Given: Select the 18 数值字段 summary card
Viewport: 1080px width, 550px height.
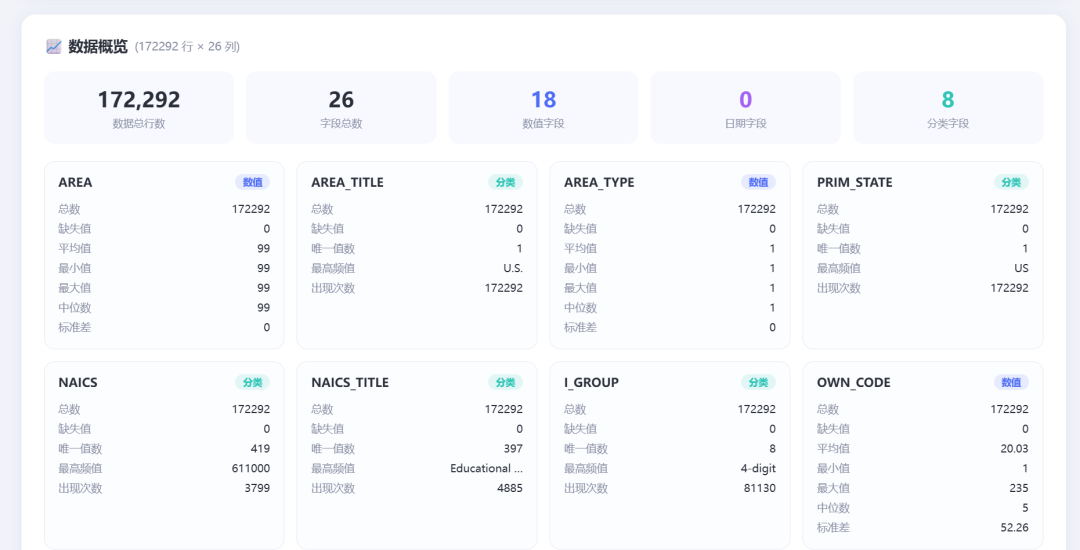Looking at the screenshot, I should click(x=543, y=108).
